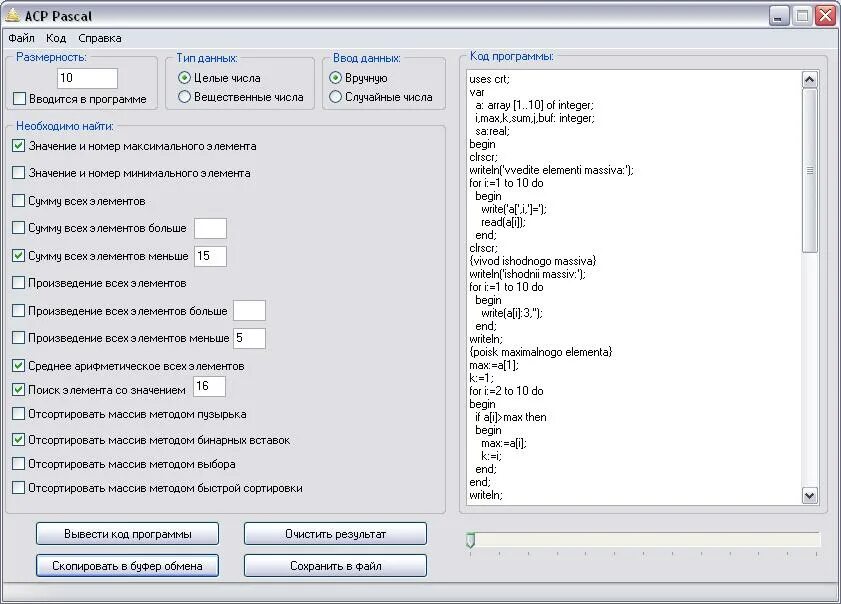This screenshot has width=841, height=604.
Task: Uncheck Поиск элемента со значением checkbox
Action: tap(18, 390)
